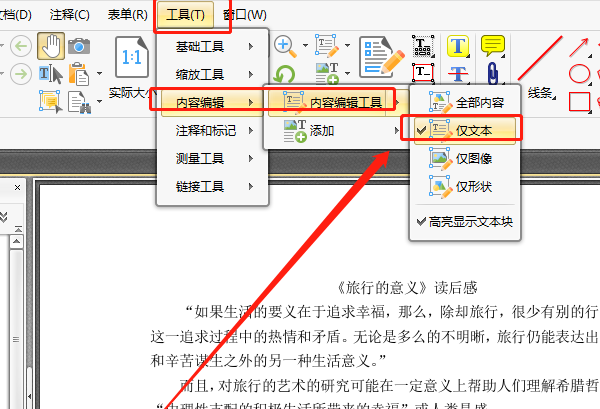Click the 实际大小 label

[x=133, y=93]
